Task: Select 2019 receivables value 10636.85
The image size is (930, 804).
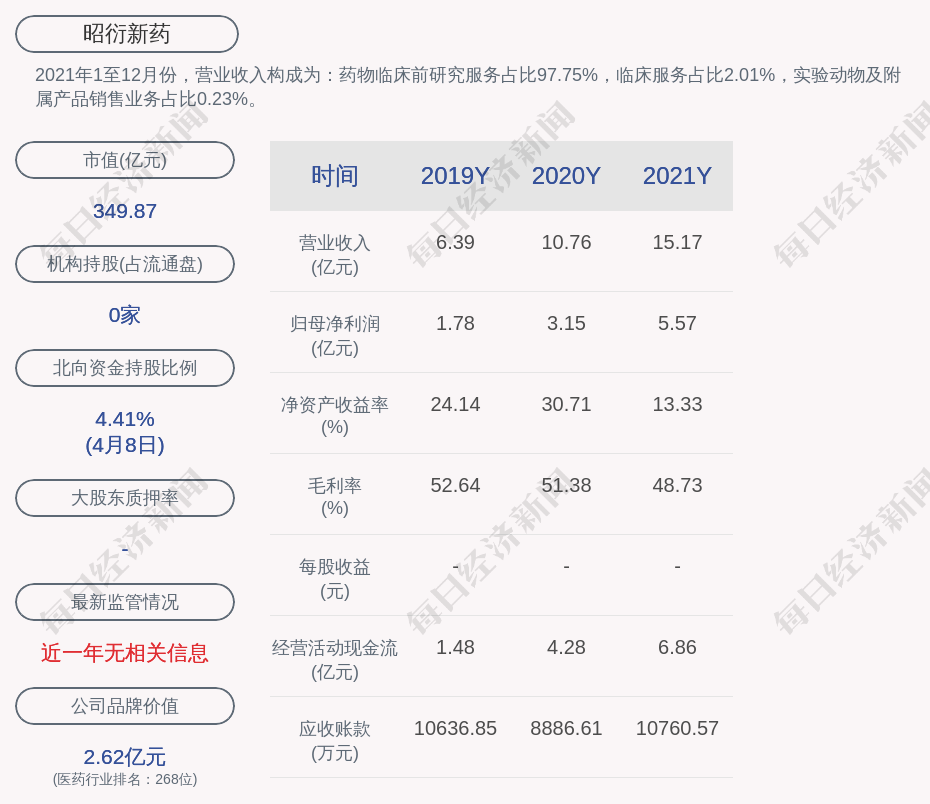Action: [x=455, y=728]
